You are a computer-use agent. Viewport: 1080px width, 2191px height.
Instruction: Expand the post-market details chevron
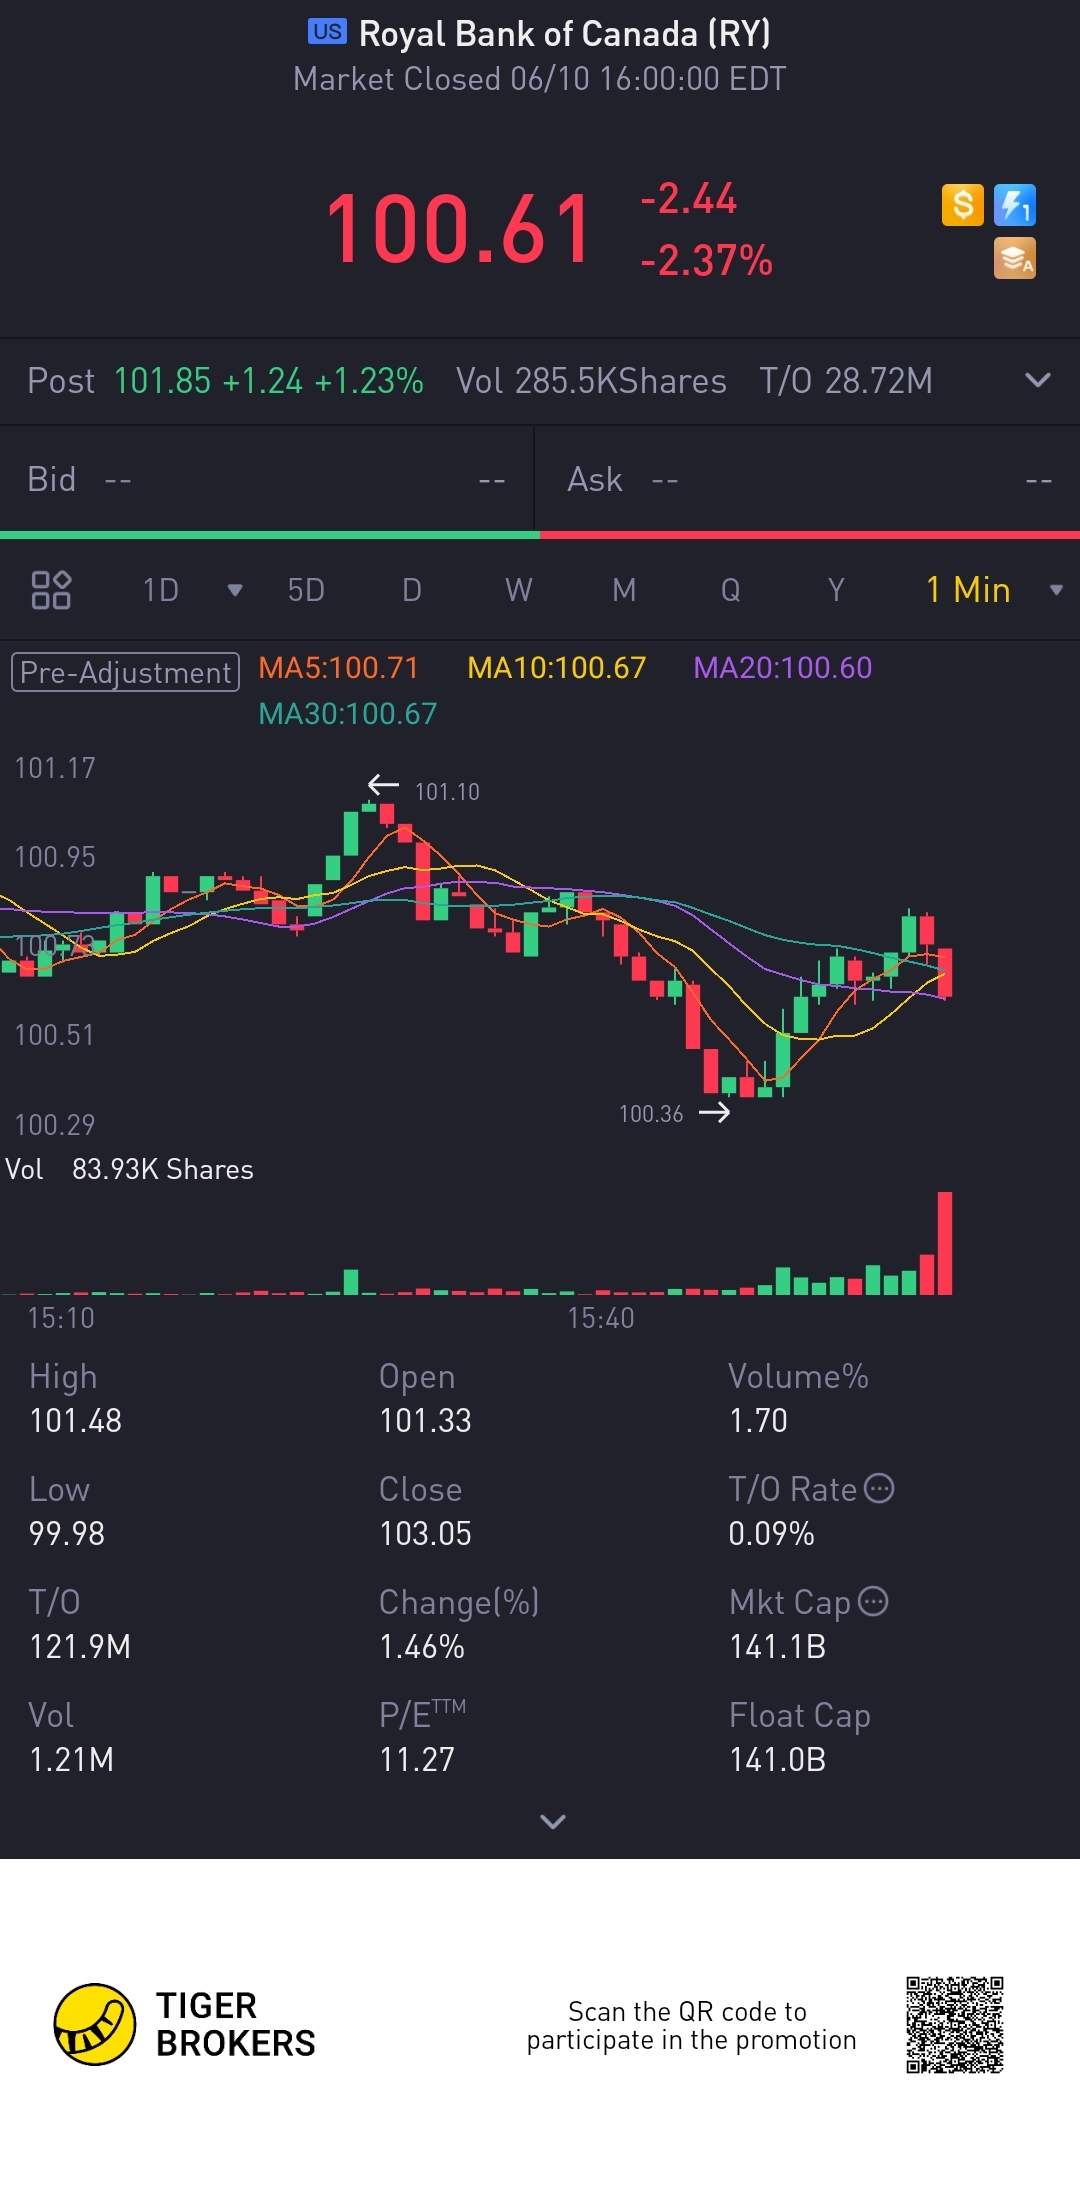tap(1038, 380)
